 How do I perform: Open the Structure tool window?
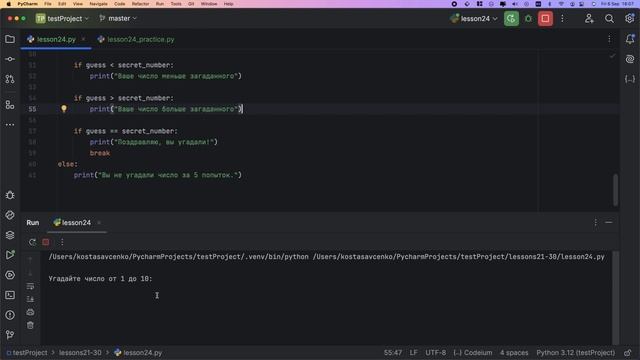[10, 105]
